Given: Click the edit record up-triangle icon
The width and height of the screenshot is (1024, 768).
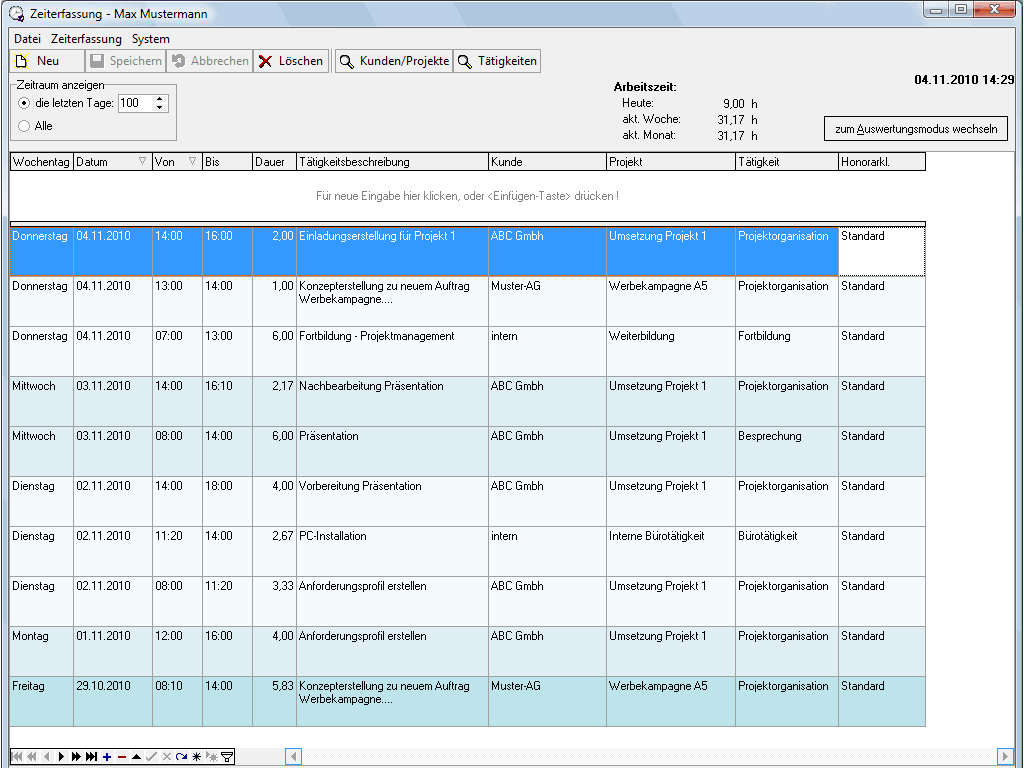Looking at the screenshot, I should [136, 757].
